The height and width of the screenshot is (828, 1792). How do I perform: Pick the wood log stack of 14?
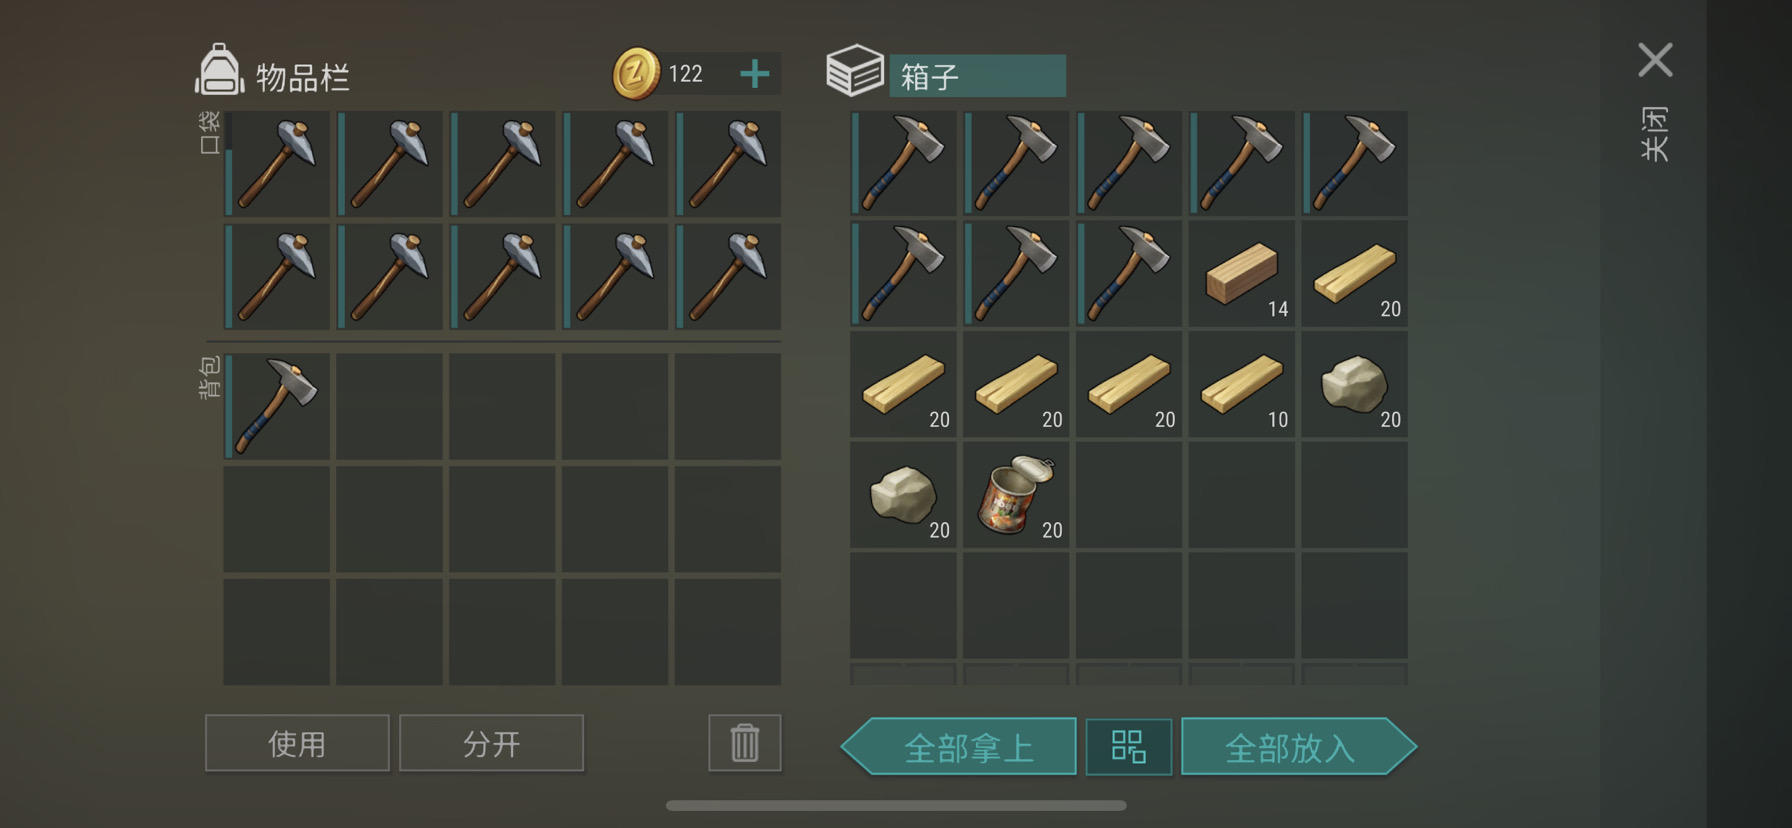point(1241,273)
